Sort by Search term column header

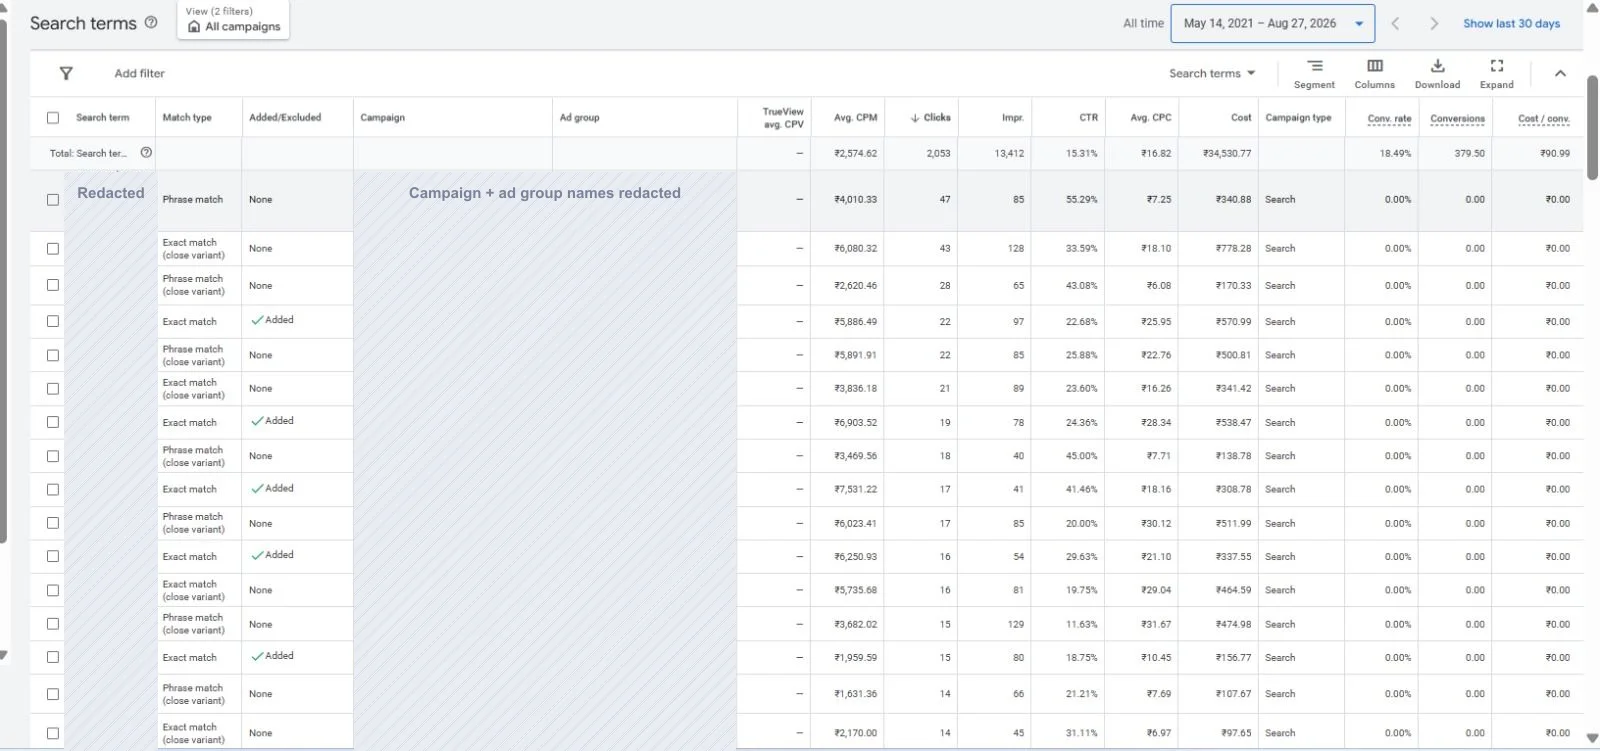[102, 118]
